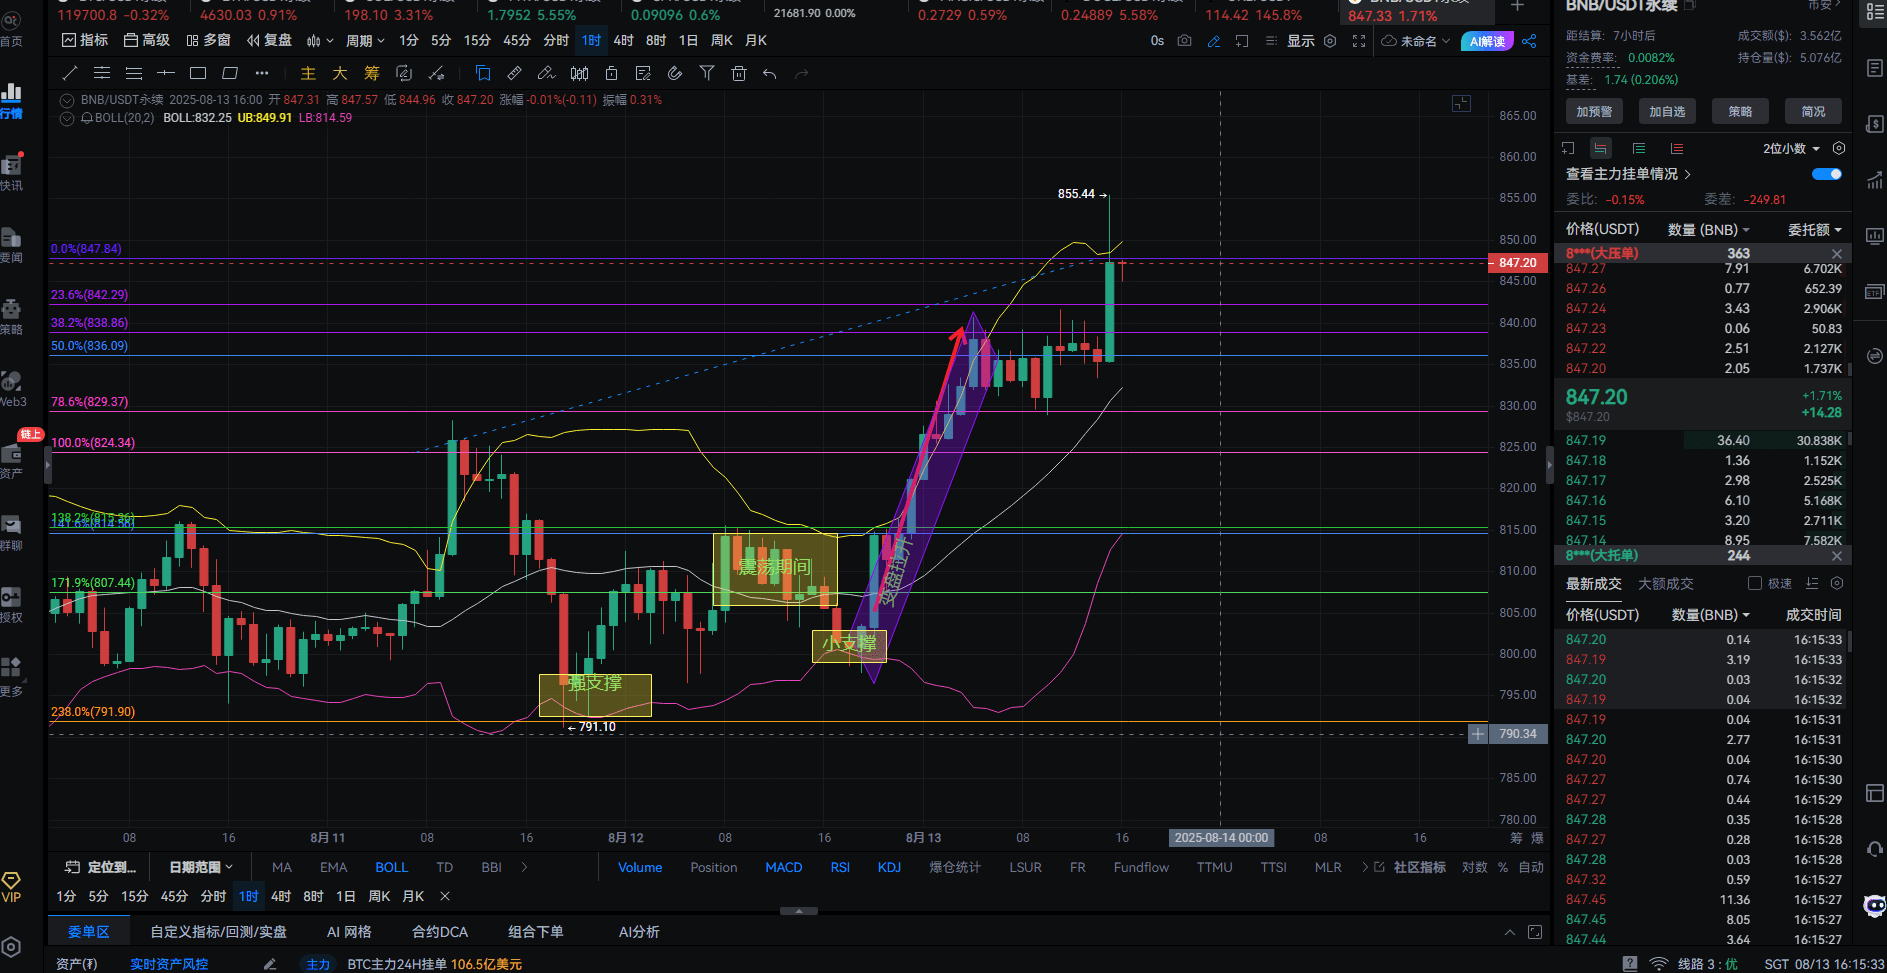Screen dimensions: 1887x973
Task: Expand more main indicators arrow after BBI
Action: point(524,867)
